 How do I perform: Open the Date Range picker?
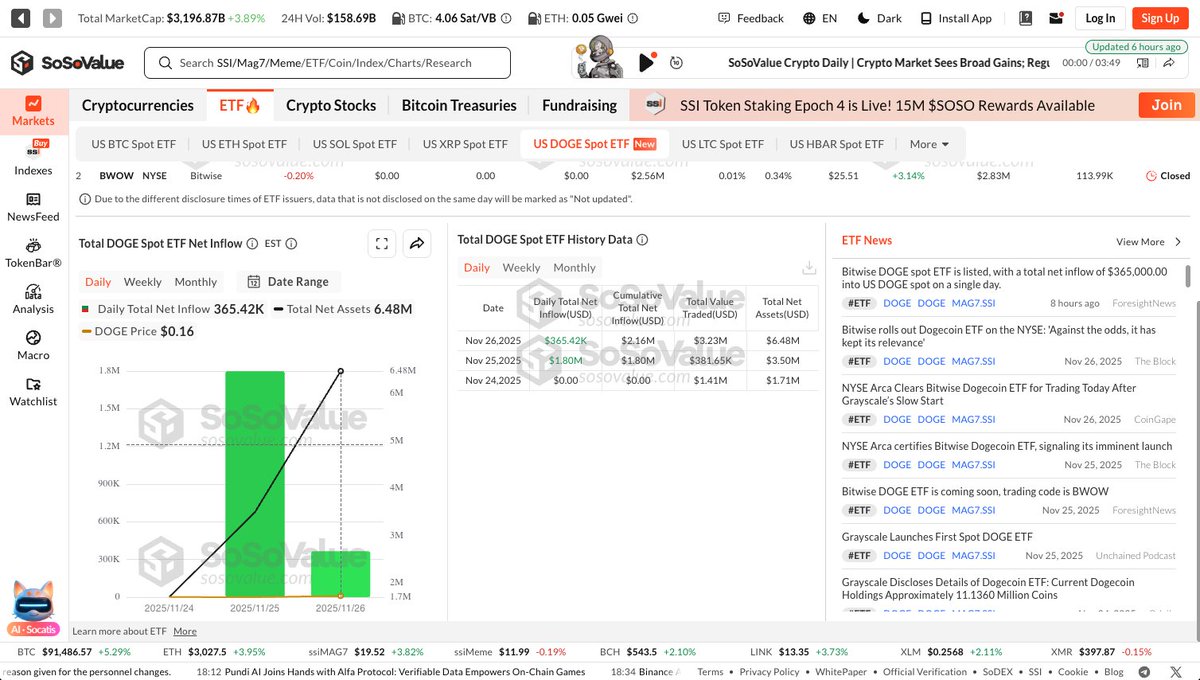tap(289, 282)
